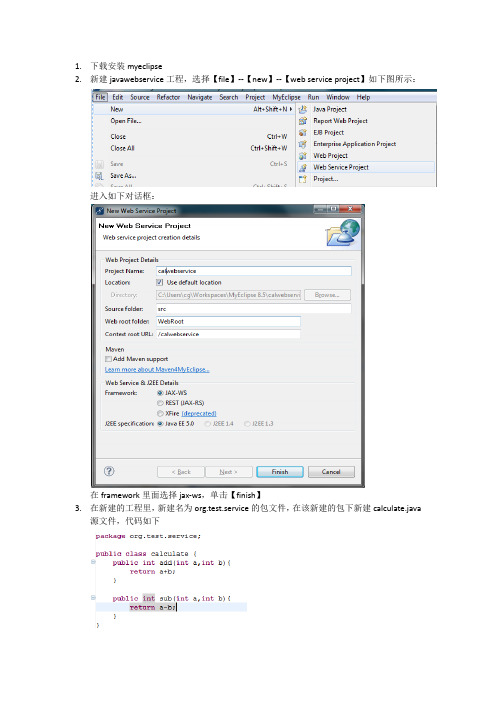Click the dialog title bar icon
Viewport: 496px width, 702px height.
pyautogui.click(x=100, y=210)
